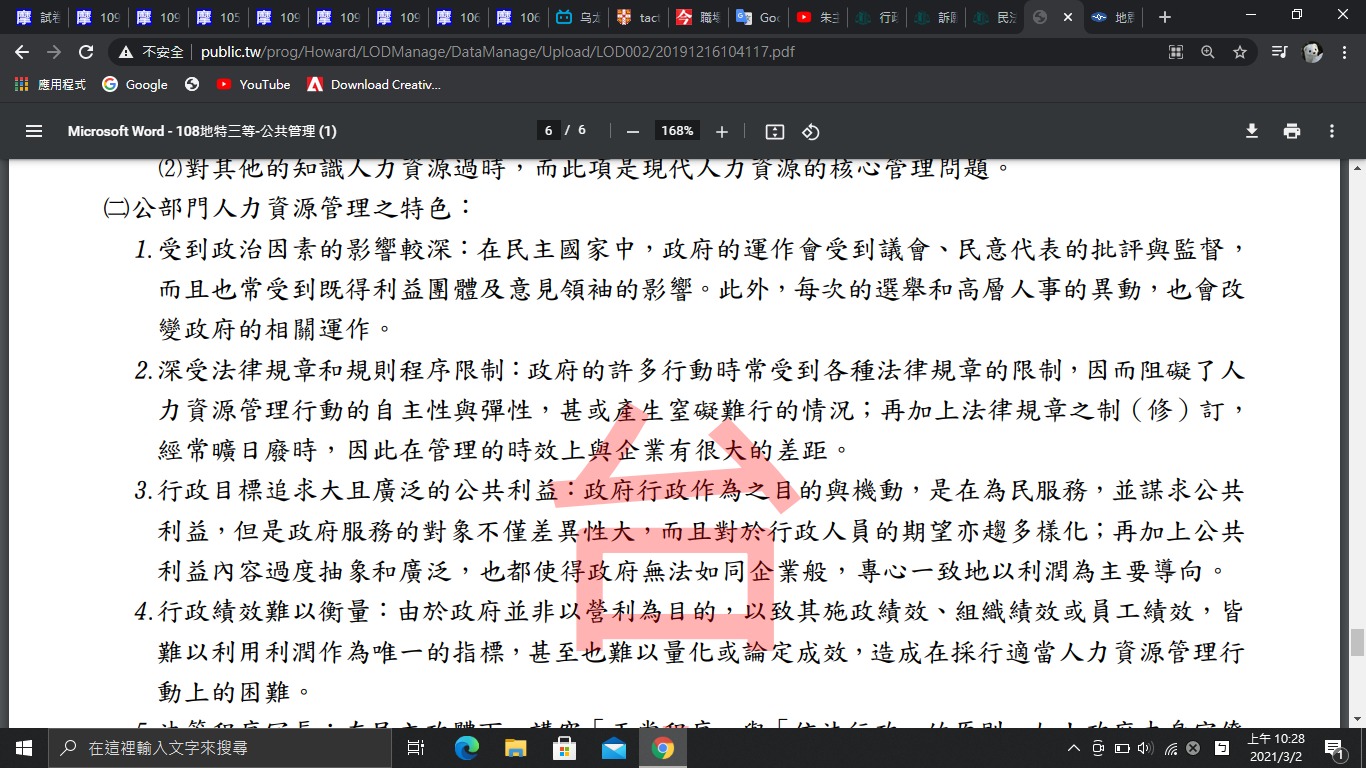This screenshot has width=1366, height=768.
Task: Click the vertical scrollbar thumb
Action: (1357, 642)
